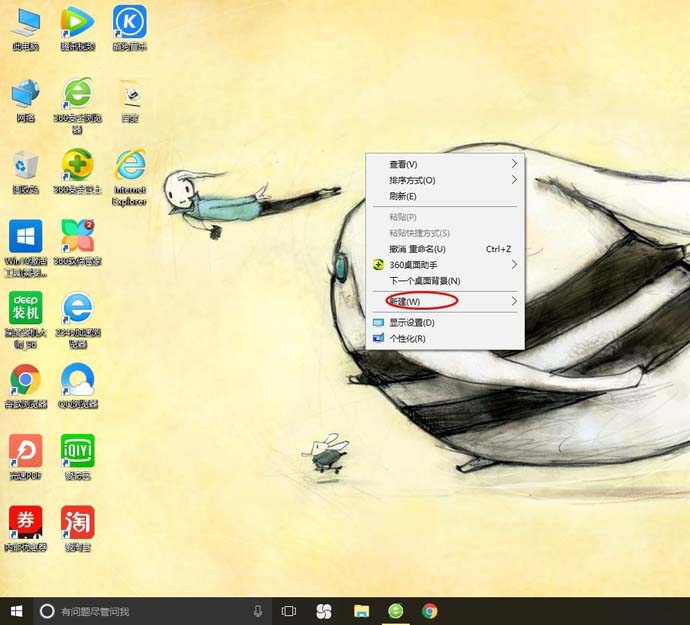The width and height of the screenshot is (690, 625).
Task: Click the 360 icon beside 360桌面助手
Action: 378,265
